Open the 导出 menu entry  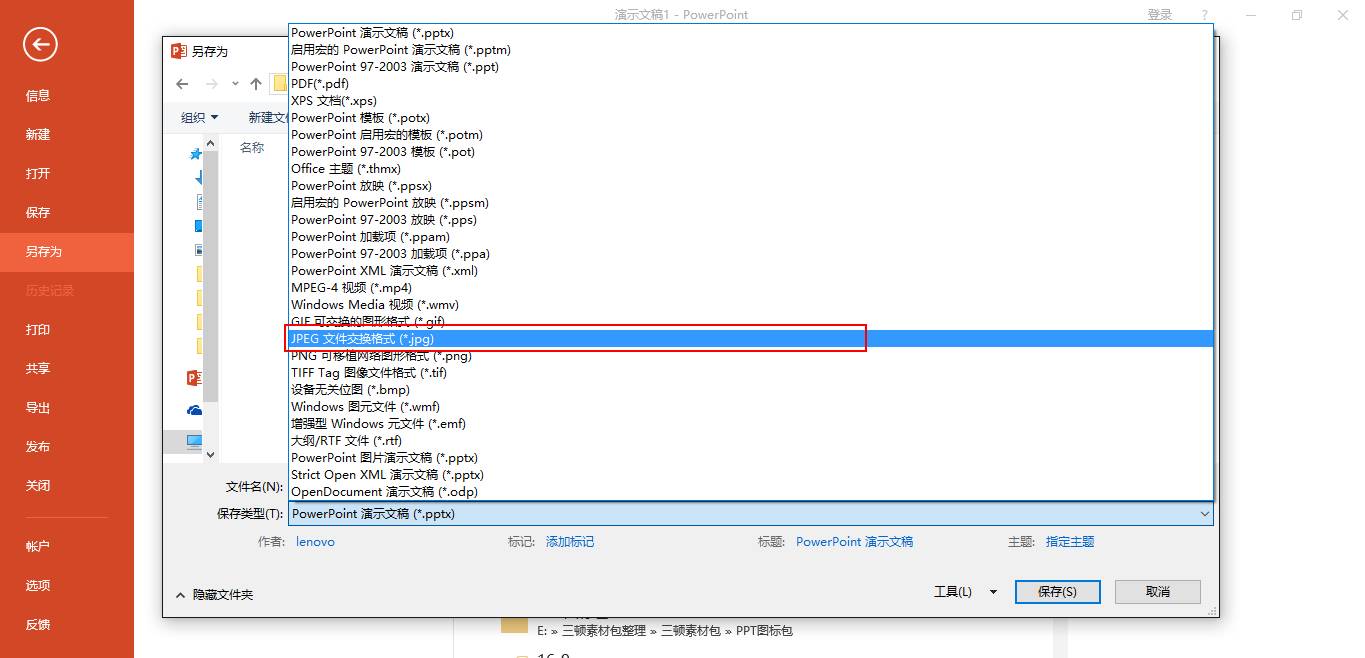point(37,407)
